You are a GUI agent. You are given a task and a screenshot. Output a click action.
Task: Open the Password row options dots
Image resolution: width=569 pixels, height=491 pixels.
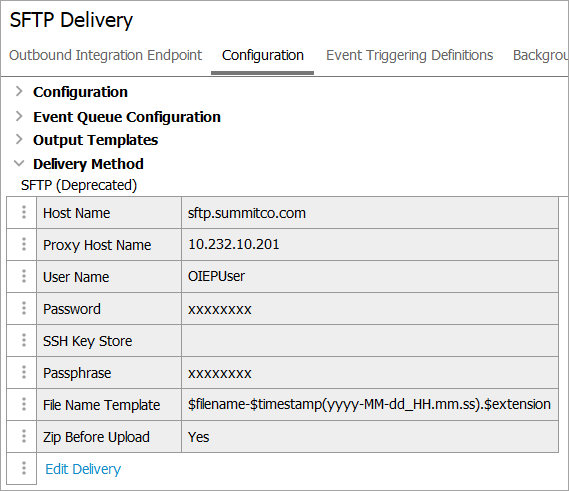click(24, 308)
